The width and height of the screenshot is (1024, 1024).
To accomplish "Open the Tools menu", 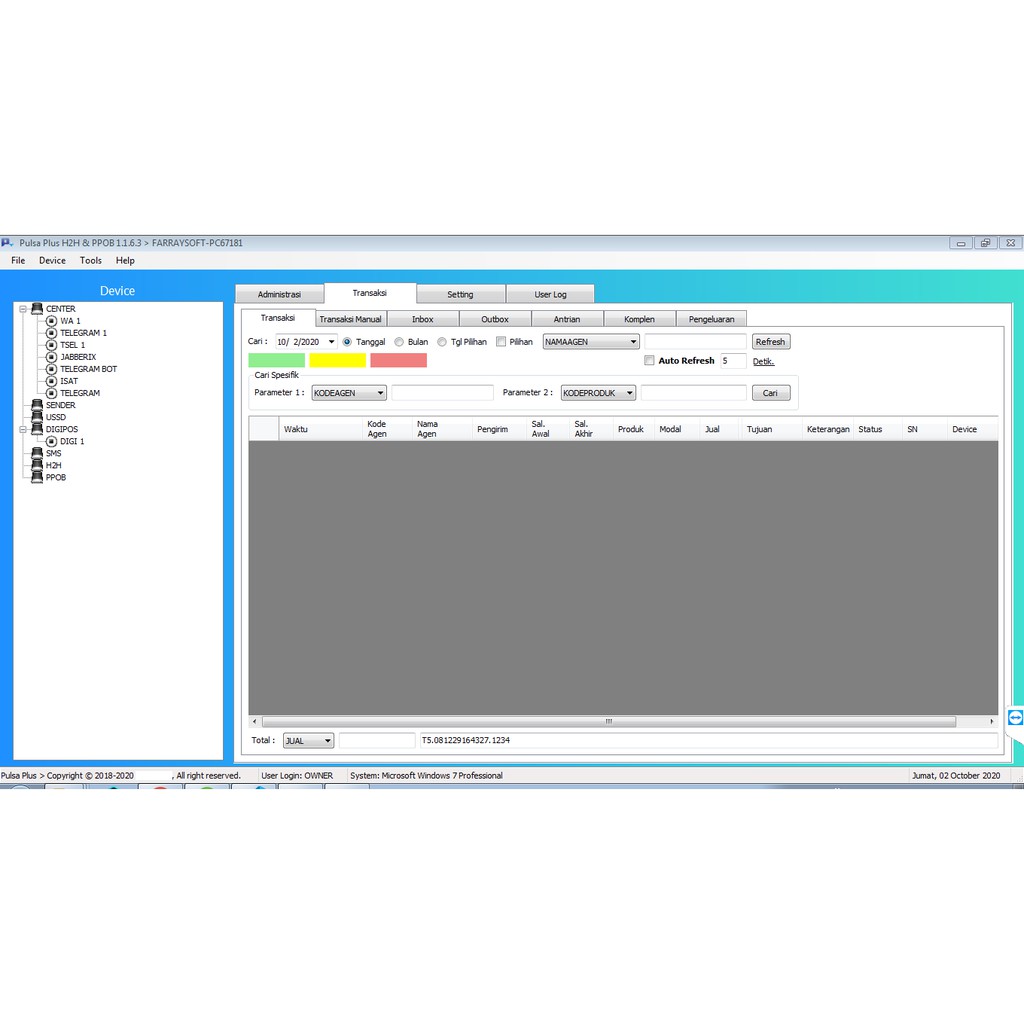I will (91, 261).
